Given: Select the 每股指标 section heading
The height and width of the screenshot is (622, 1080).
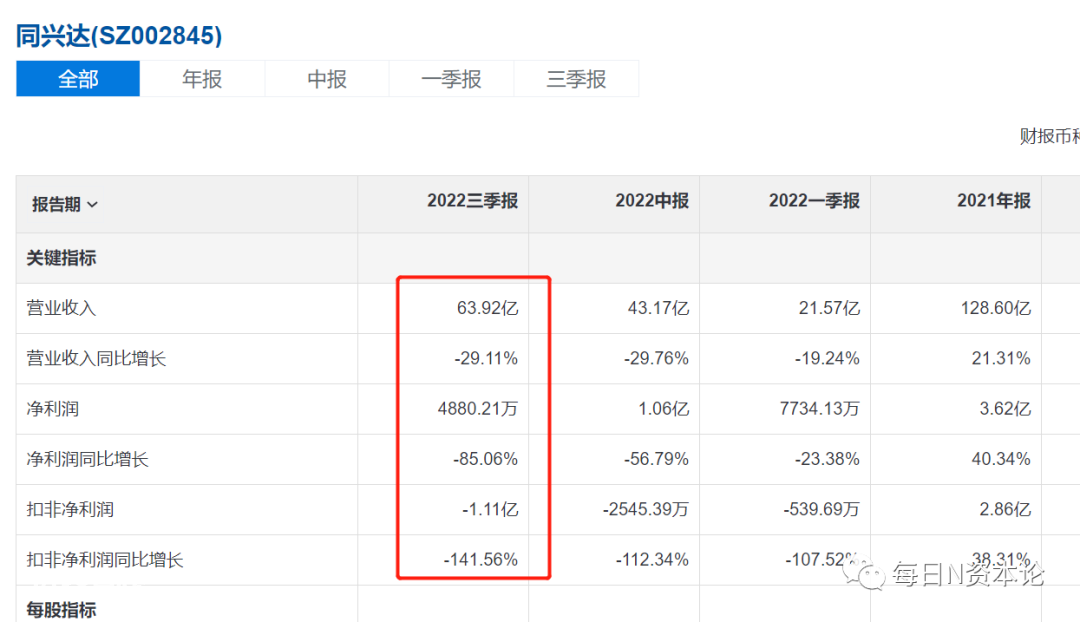Looking at the screenshot, I should [x=61, y=610].
